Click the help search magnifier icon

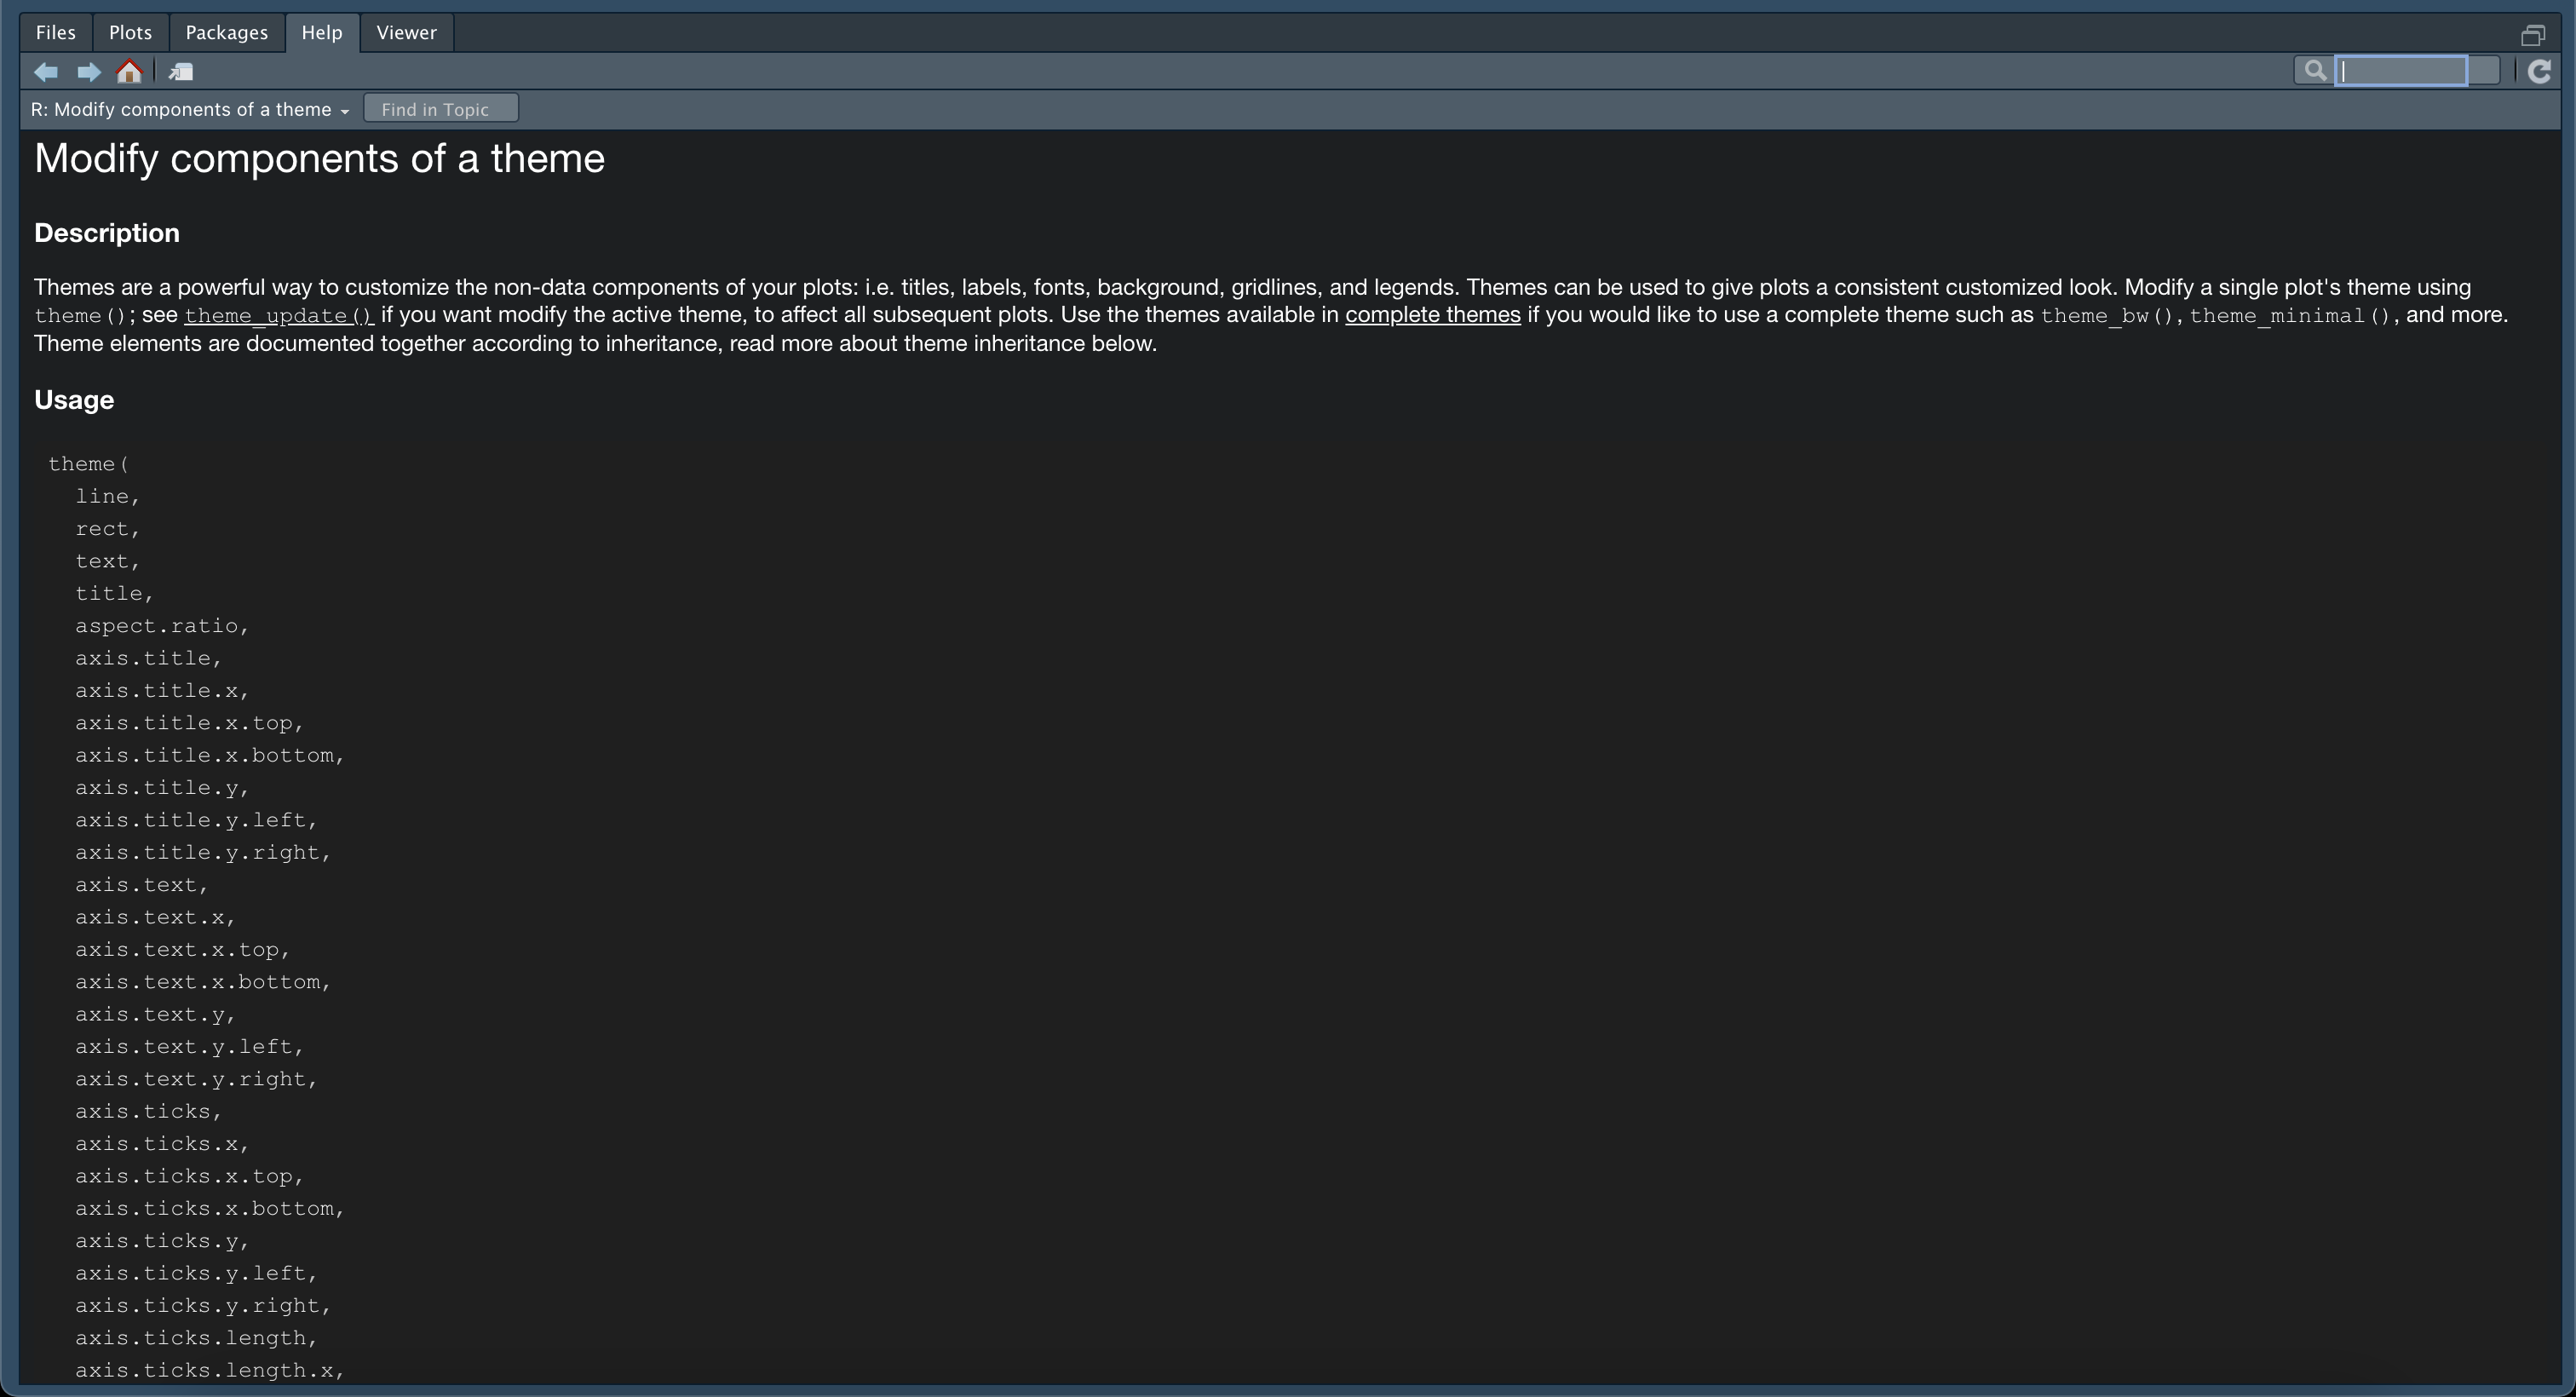[2314, 70]
